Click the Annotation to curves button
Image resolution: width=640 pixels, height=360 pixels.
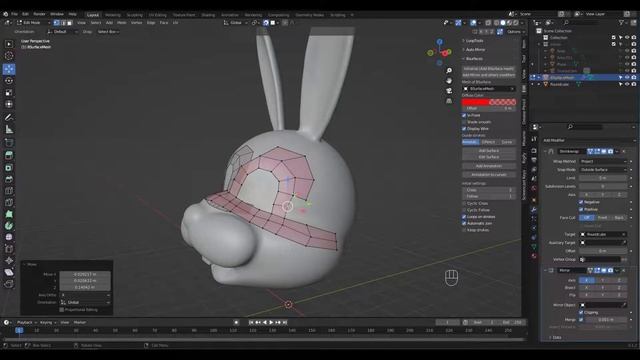pos(489,175)
